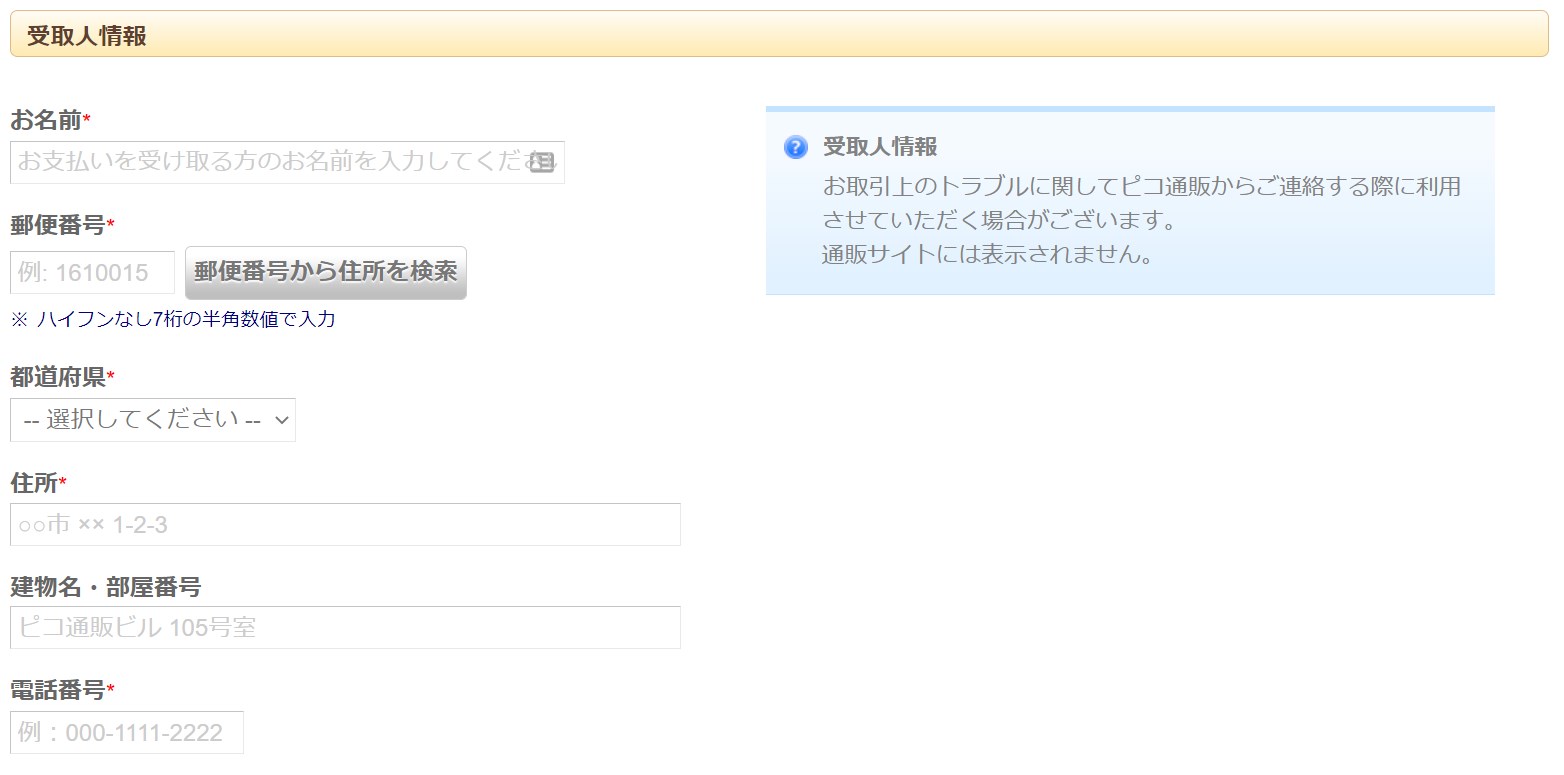Viewport: 1564px width, 775px height.
Task: Click the autofill contact icon in name field
Action: (541, 162)
